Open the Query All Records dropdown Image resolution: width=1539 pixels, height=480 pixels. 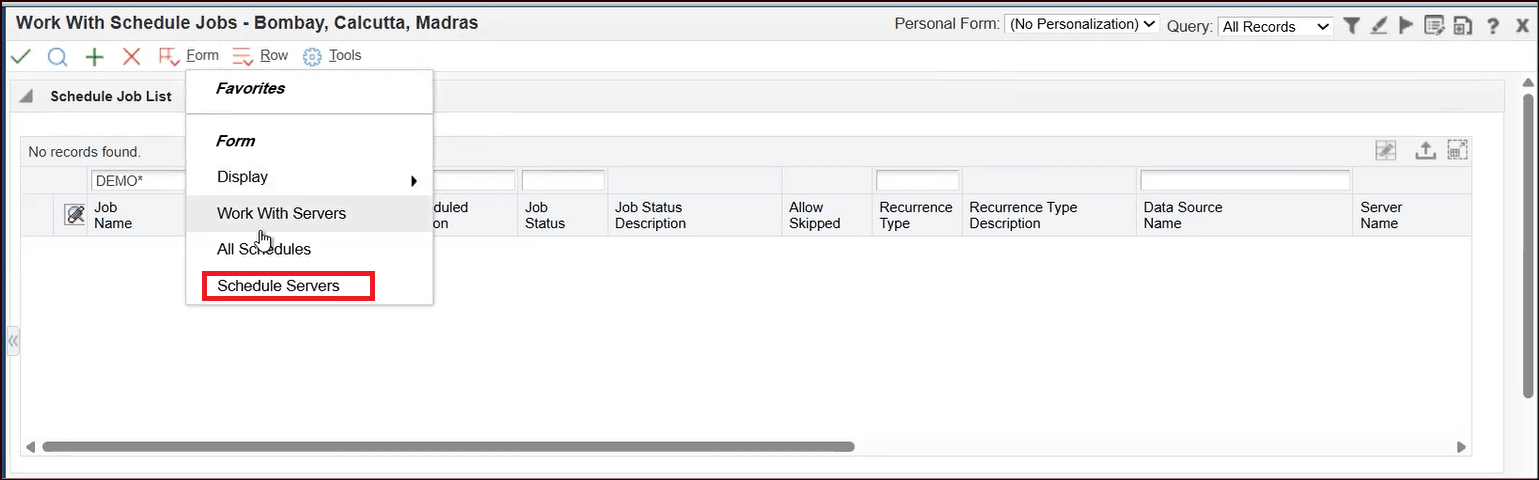point(1275,27)
